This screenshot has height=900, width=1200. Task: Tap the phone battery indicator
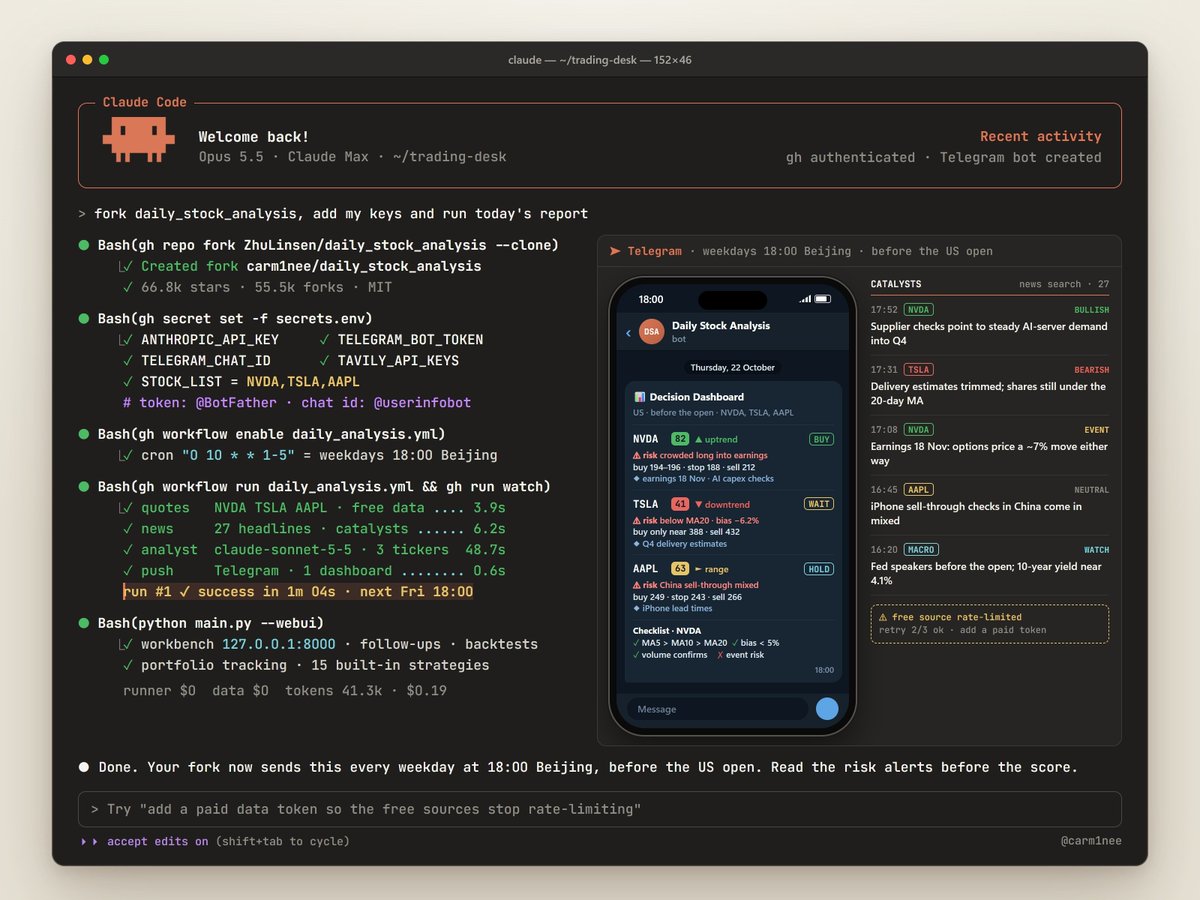click(825, 299)
